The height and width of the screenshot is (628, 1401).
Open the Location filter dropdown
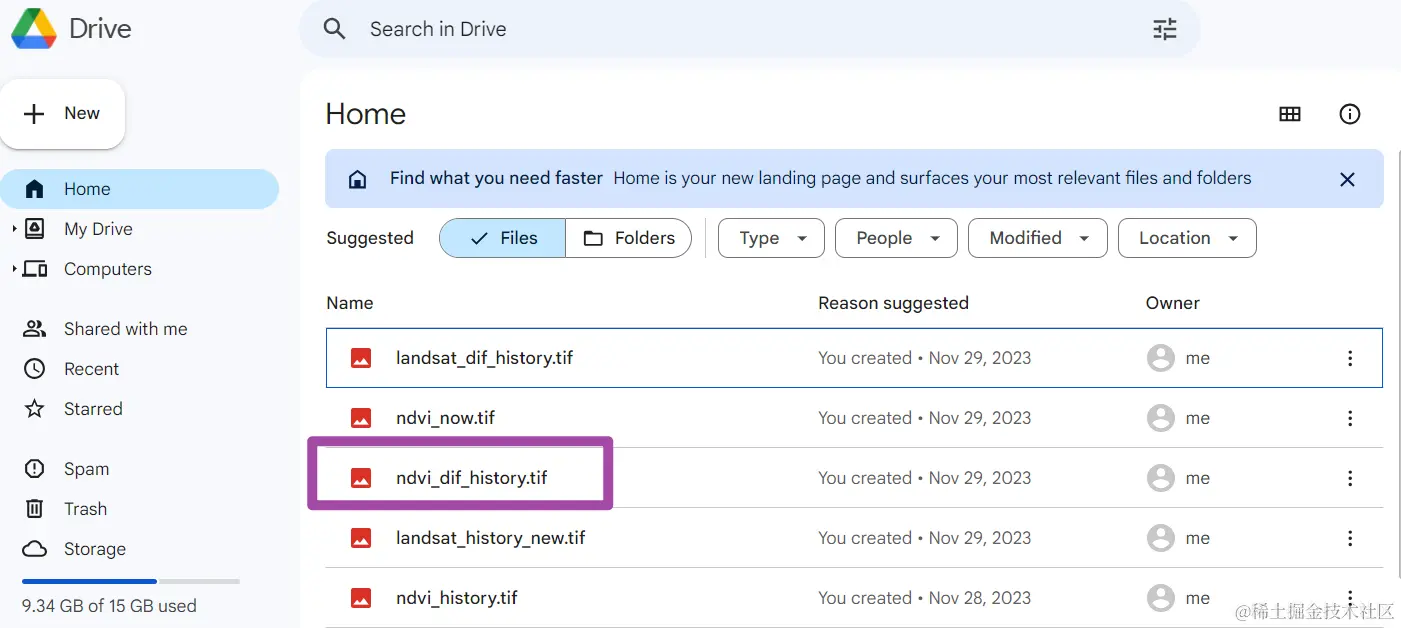point(1187,238)
